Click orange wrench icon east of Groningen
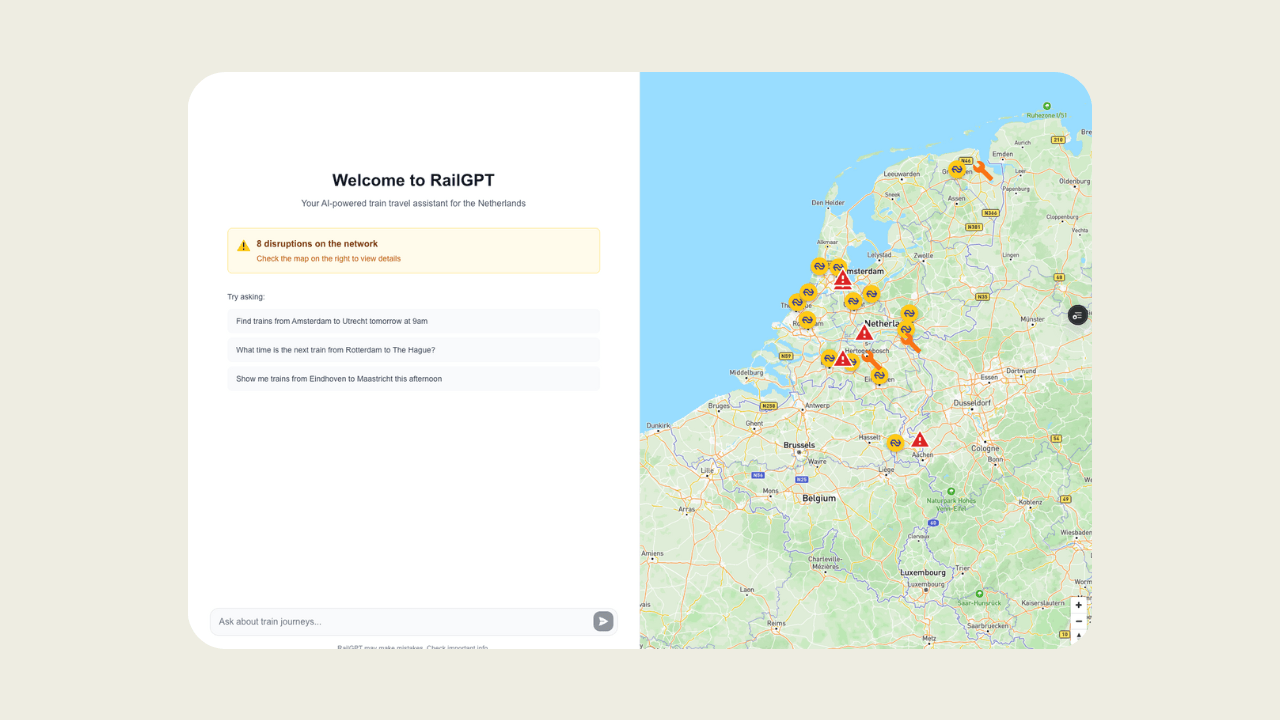Screen dimensions: 1280x720 (x=983, y=171)
